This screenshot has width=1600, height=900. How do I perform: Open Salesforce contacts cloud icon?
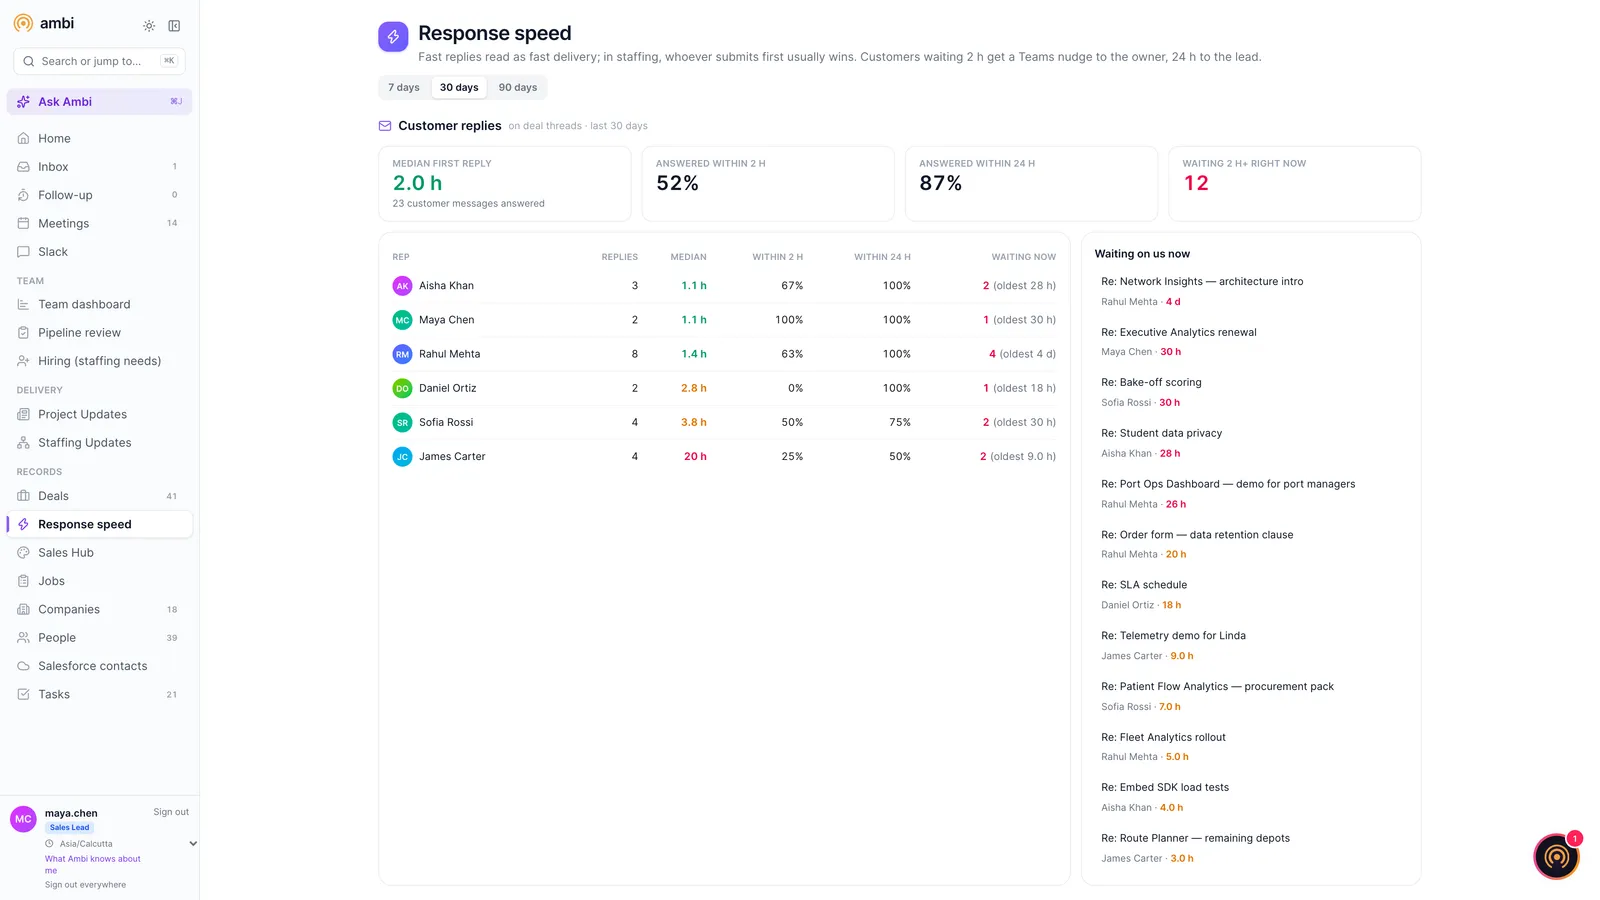click(23, 666)
